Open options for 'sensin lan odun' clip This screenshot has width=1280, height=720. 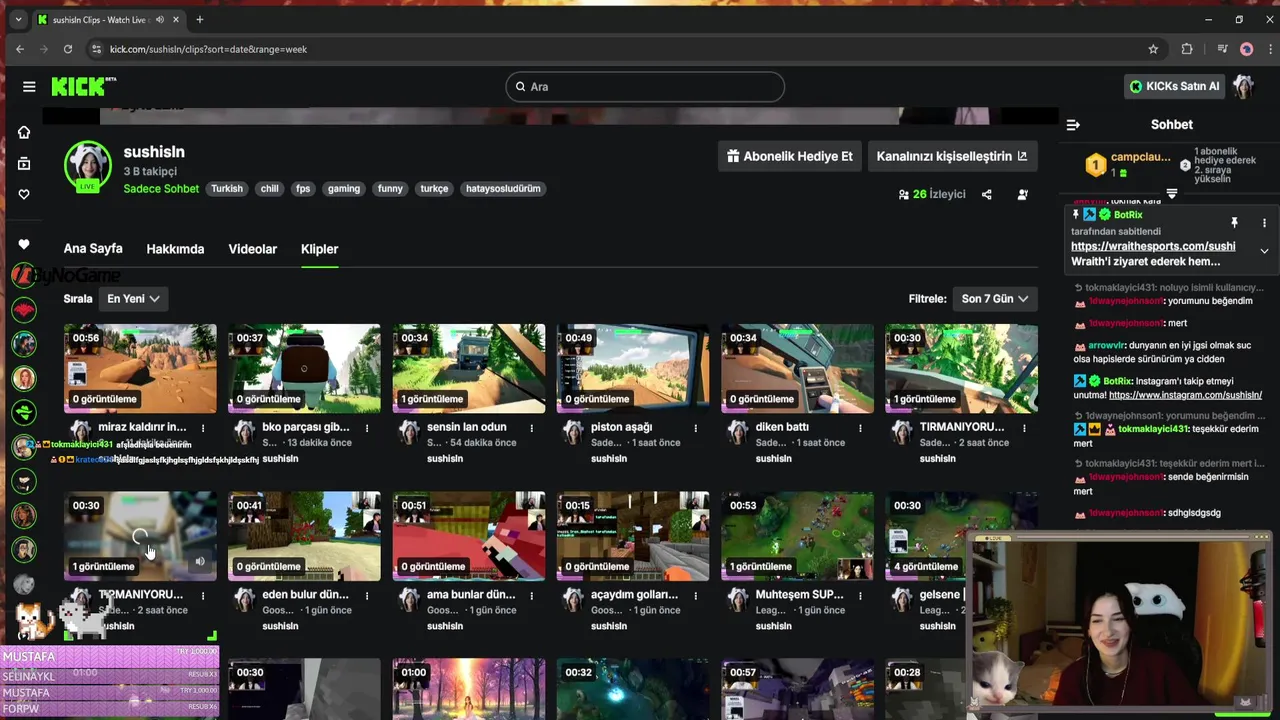click(531, 427)
